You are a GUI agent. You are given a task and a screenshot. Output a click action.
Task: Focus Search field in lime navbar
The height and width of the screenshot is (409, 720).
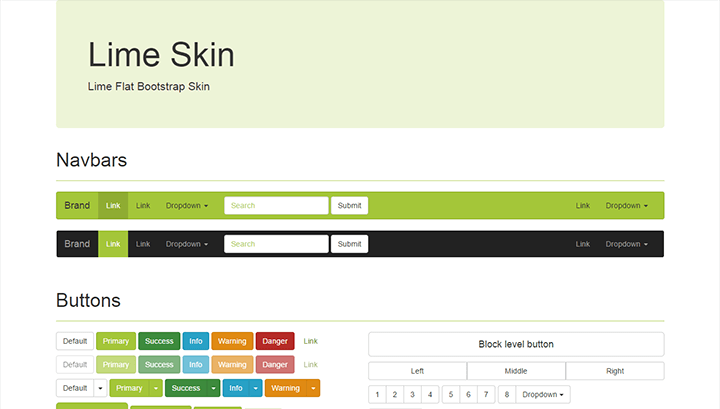(276, 205)
